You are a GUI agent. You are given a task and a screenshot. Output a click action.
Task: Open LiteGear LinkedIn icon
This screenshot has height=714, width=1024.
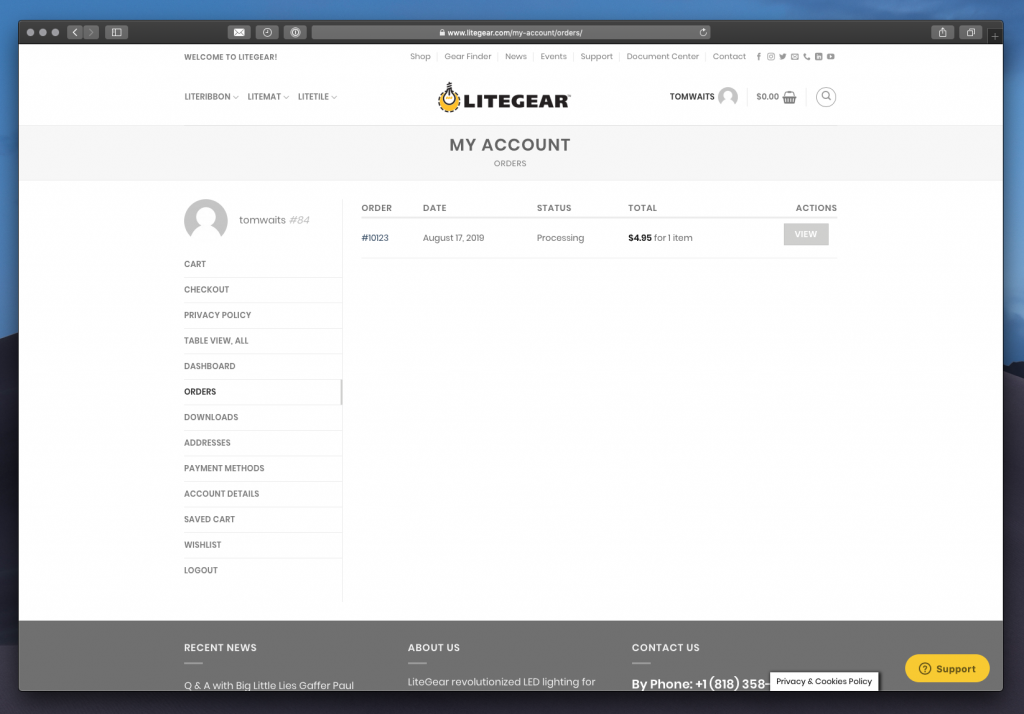click(818, 57)
